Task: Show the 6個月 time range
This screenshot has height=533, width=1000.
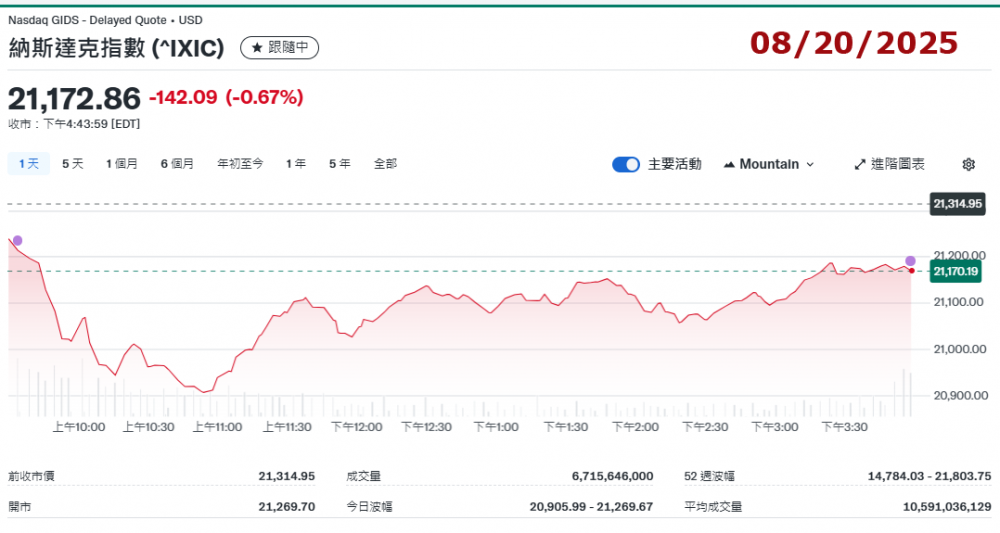Action: coord(177,164)
